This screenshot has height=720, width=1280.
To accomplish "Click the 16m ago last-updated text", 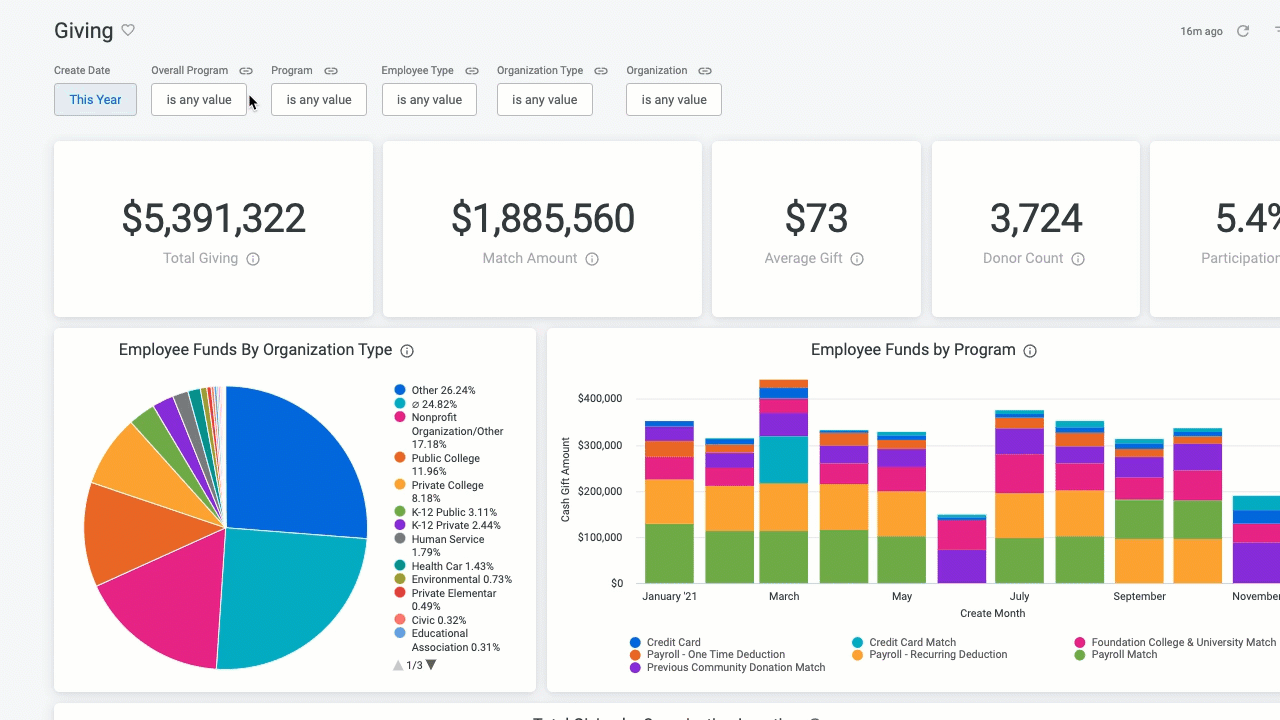I will click(1202, 31).
